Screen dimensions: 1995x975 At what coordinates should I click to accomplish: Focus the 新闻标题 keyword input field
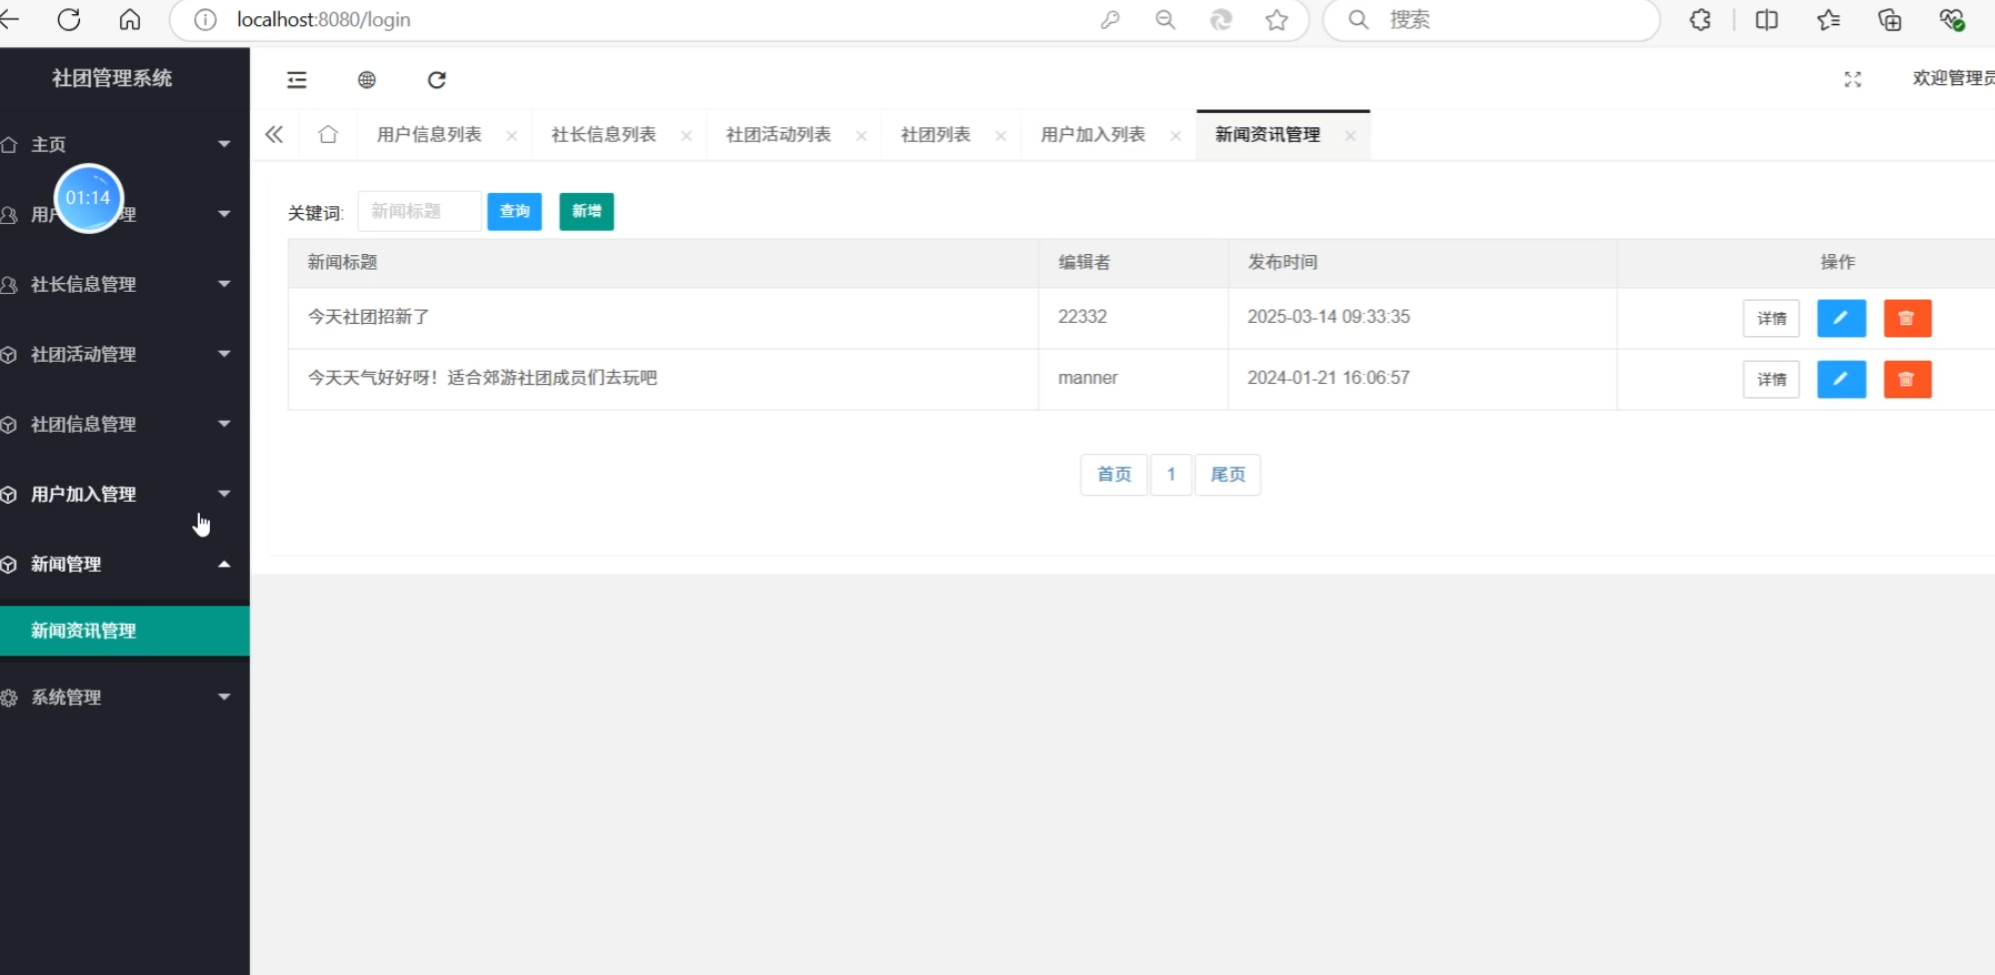419,212
